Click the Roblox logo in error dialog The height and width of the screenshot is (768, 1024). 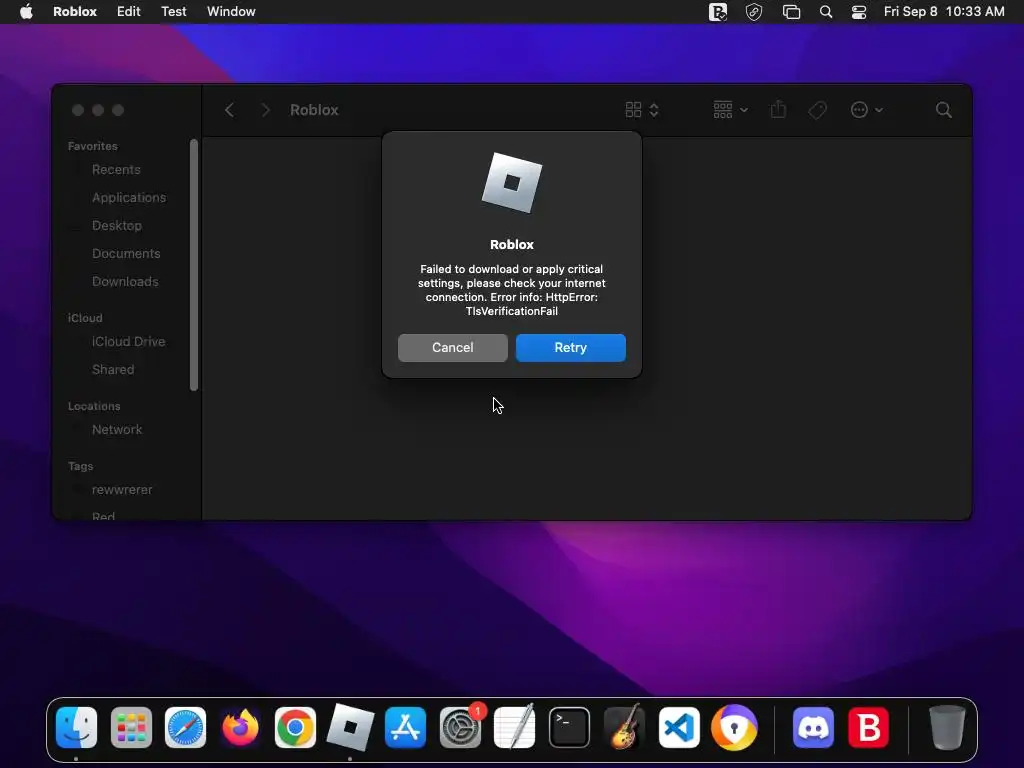(x=512, y=183)
